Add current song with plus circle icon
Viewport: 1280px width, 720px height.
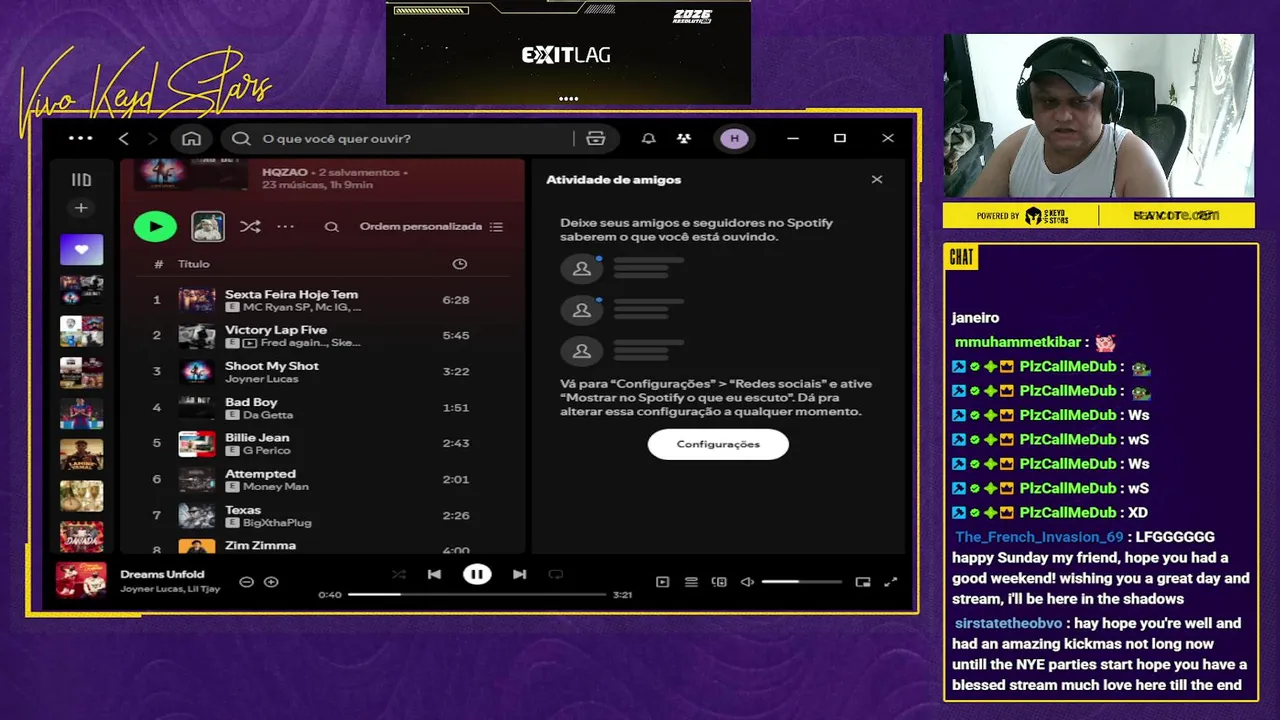tap(271, 582)
